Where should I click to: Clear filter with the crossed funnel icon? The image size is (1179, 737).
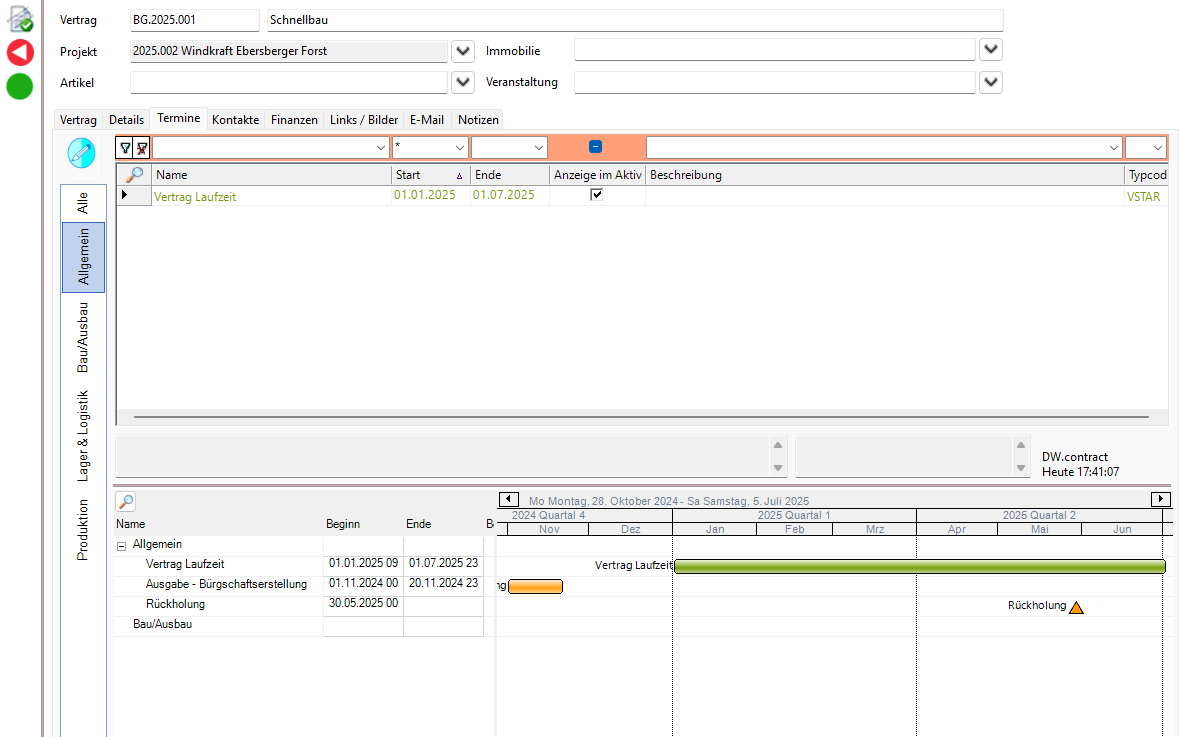[142, 148]
